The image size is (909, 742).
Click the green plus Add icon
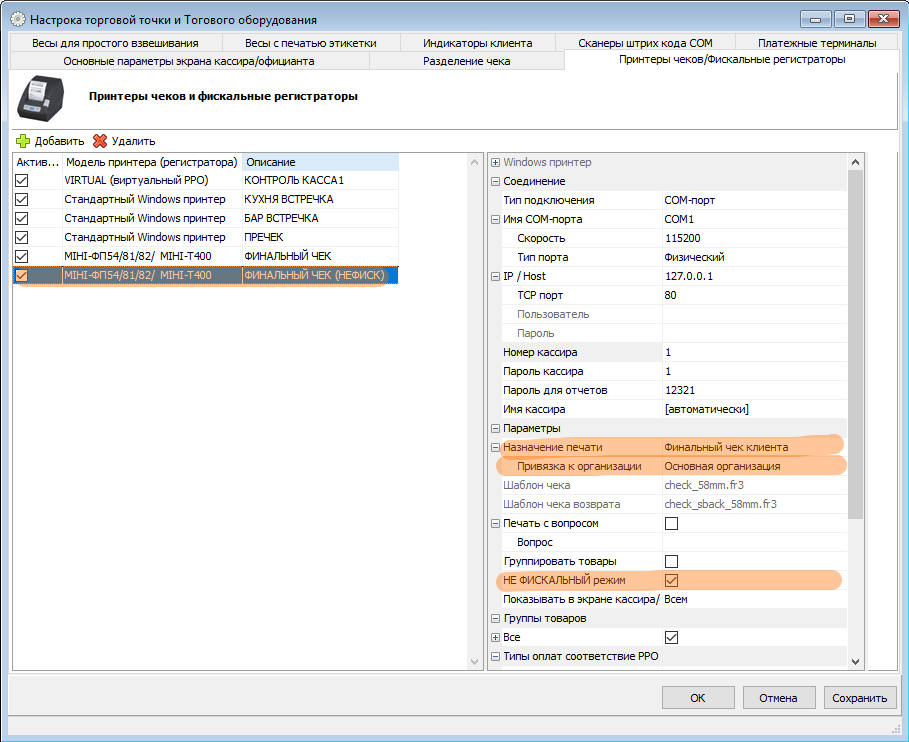pyautogui.click(x=23, y=141)
